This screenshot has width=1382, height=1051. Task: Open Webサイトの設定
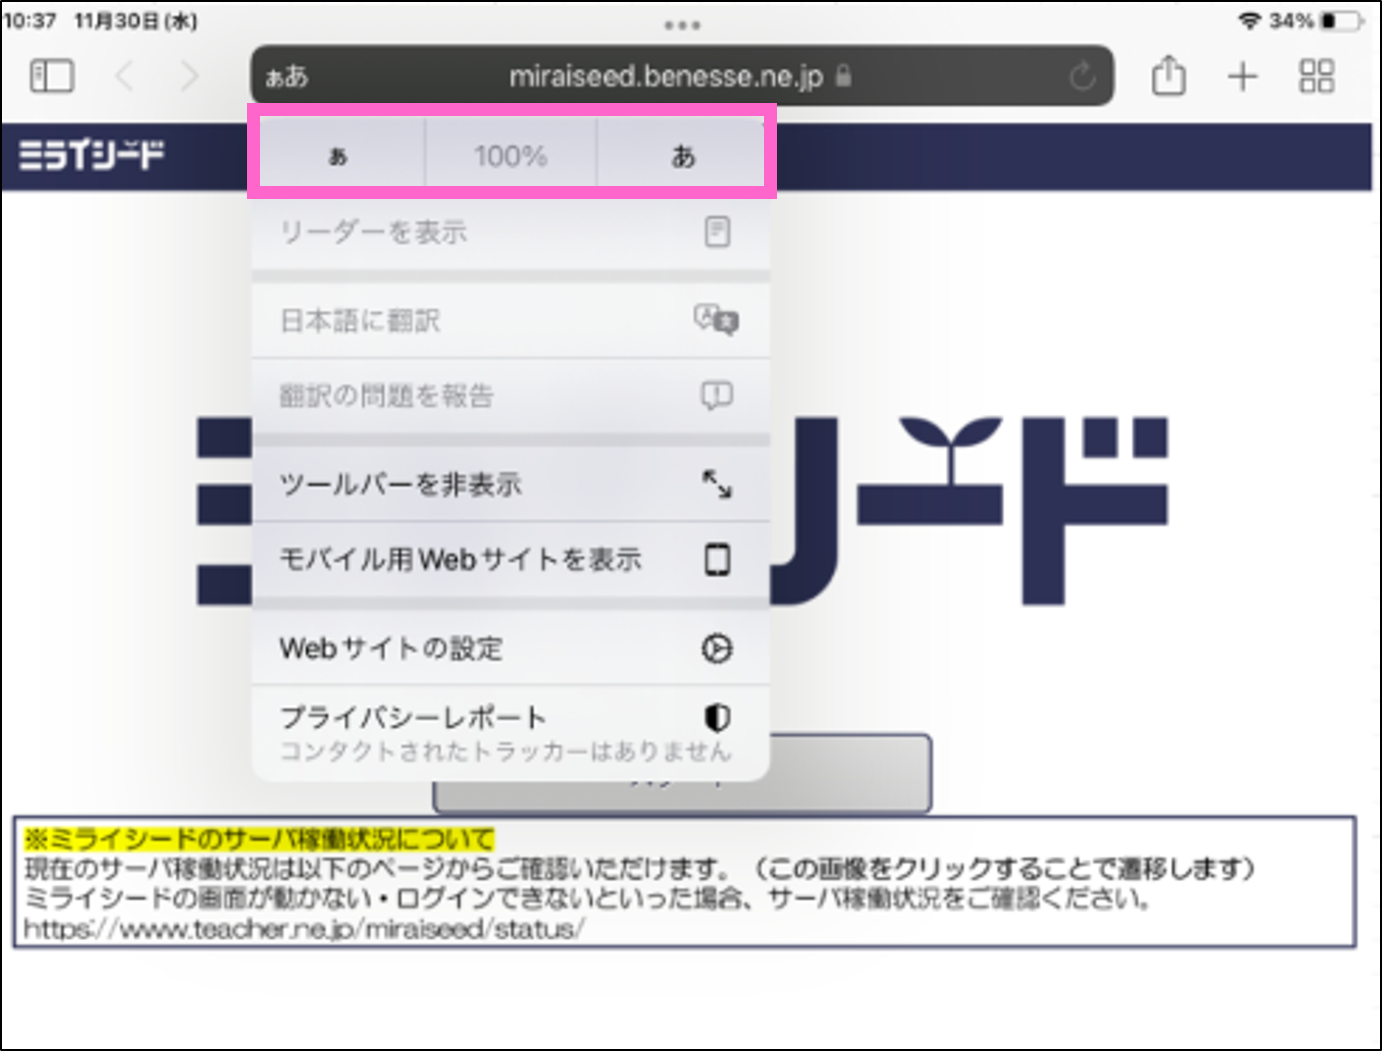510,648
